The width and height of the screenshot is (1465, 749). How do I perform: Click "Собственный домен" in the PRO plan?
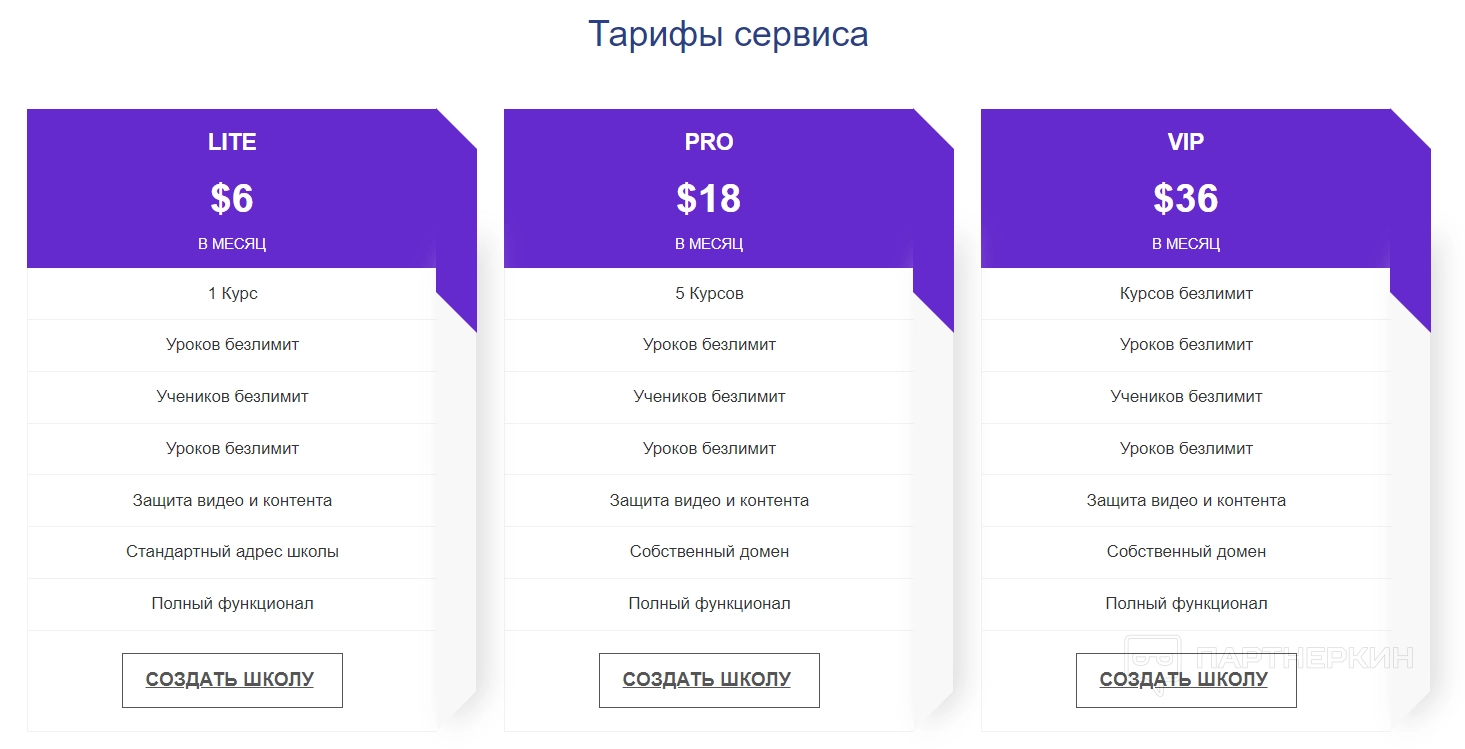coord(709,552)
